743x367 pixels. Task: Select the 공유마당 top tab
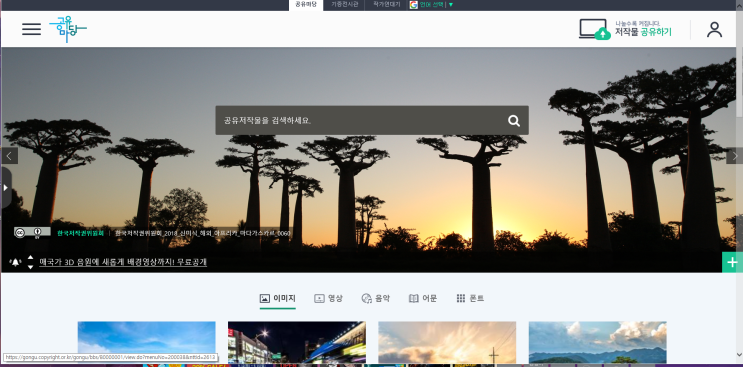[x=306, y=5]
